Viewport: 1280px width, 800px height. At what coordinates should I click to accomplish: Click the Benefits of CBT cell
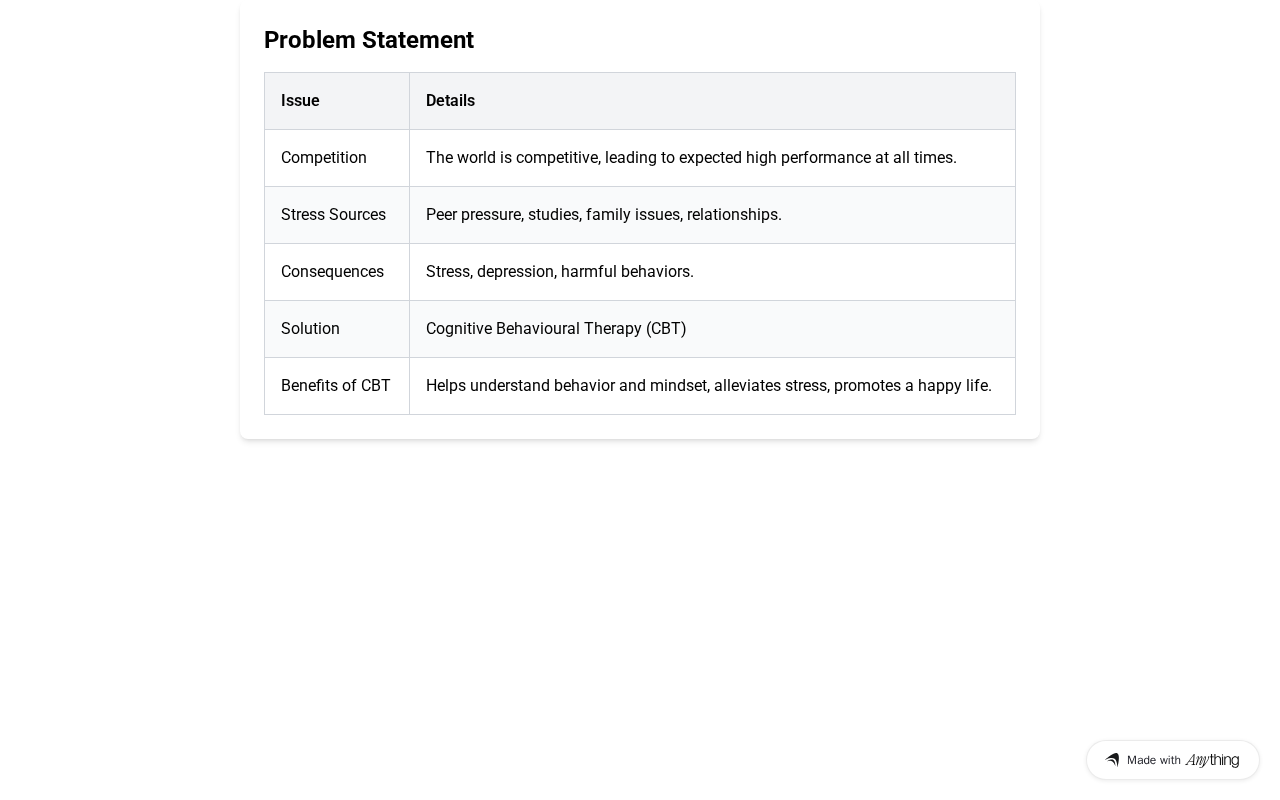click(x=336, y=386)
